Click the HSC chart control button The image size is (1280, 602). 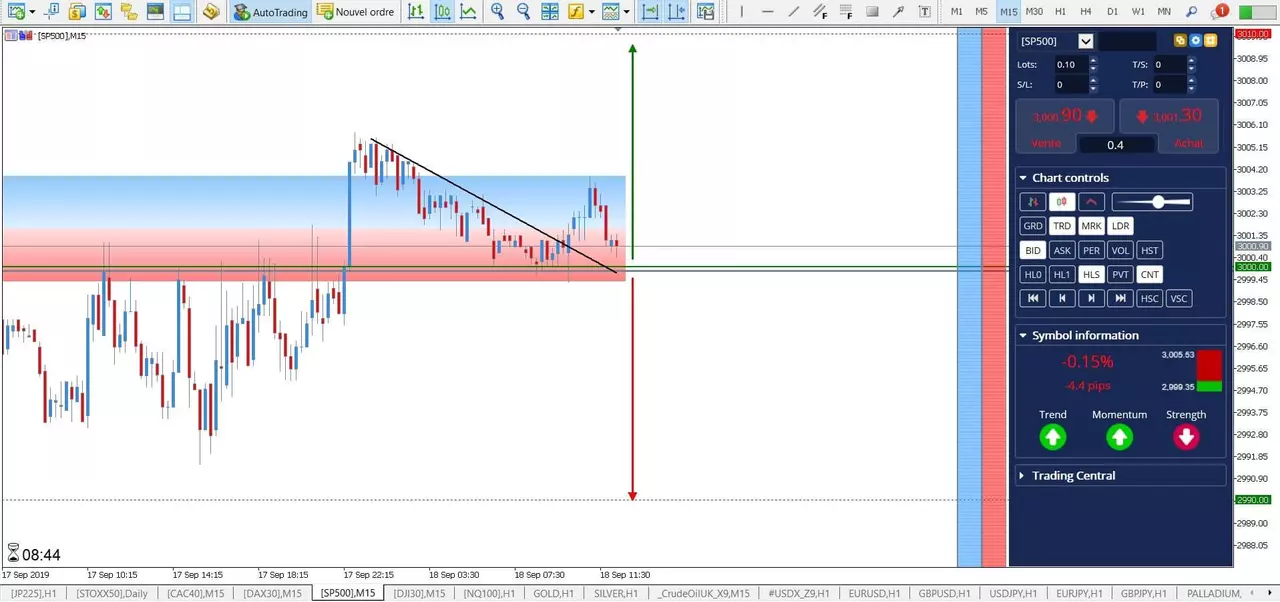point(1150,298)
